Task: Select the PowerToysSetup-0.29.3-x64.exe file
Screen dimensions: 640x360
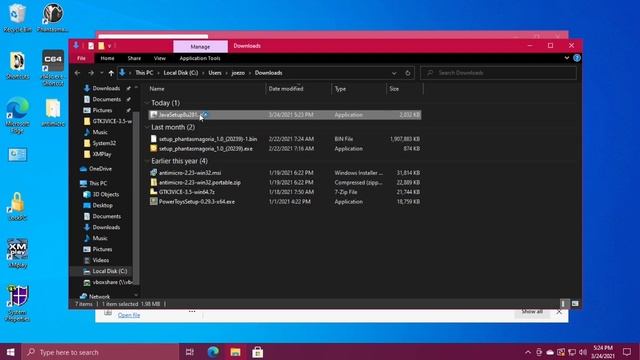Action: [284, 202]
